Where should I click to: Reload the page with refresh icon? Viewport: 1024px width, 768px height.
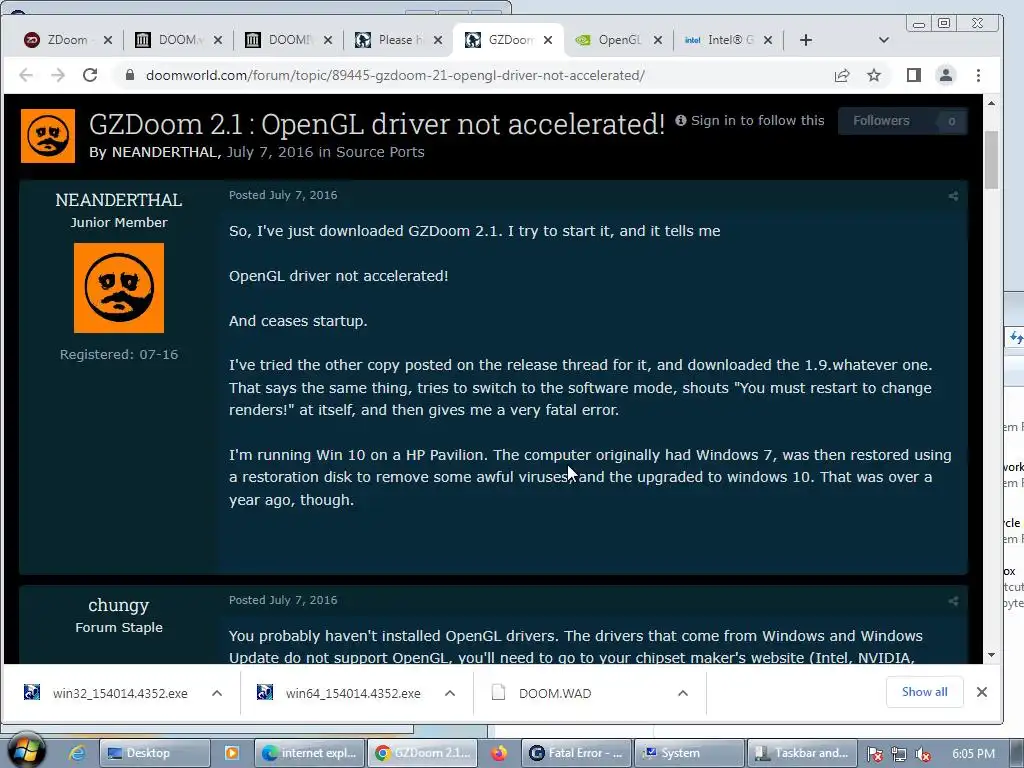pyautogui.click(x=90, y=75)
